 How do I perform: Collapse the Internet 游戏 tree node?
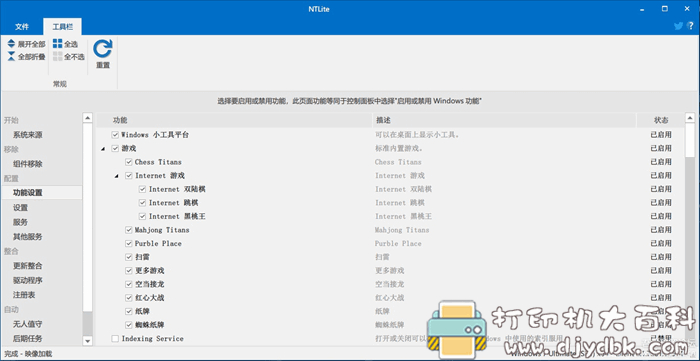pos(117,176)
